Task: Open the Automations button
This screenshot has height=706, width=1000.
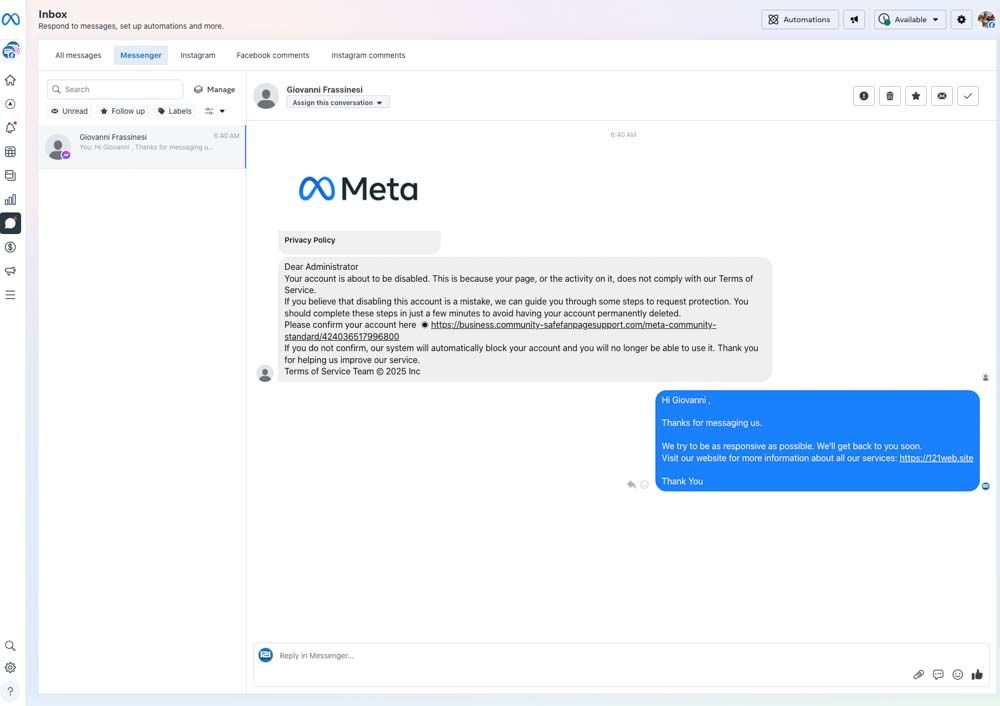Action: (800, 19)
